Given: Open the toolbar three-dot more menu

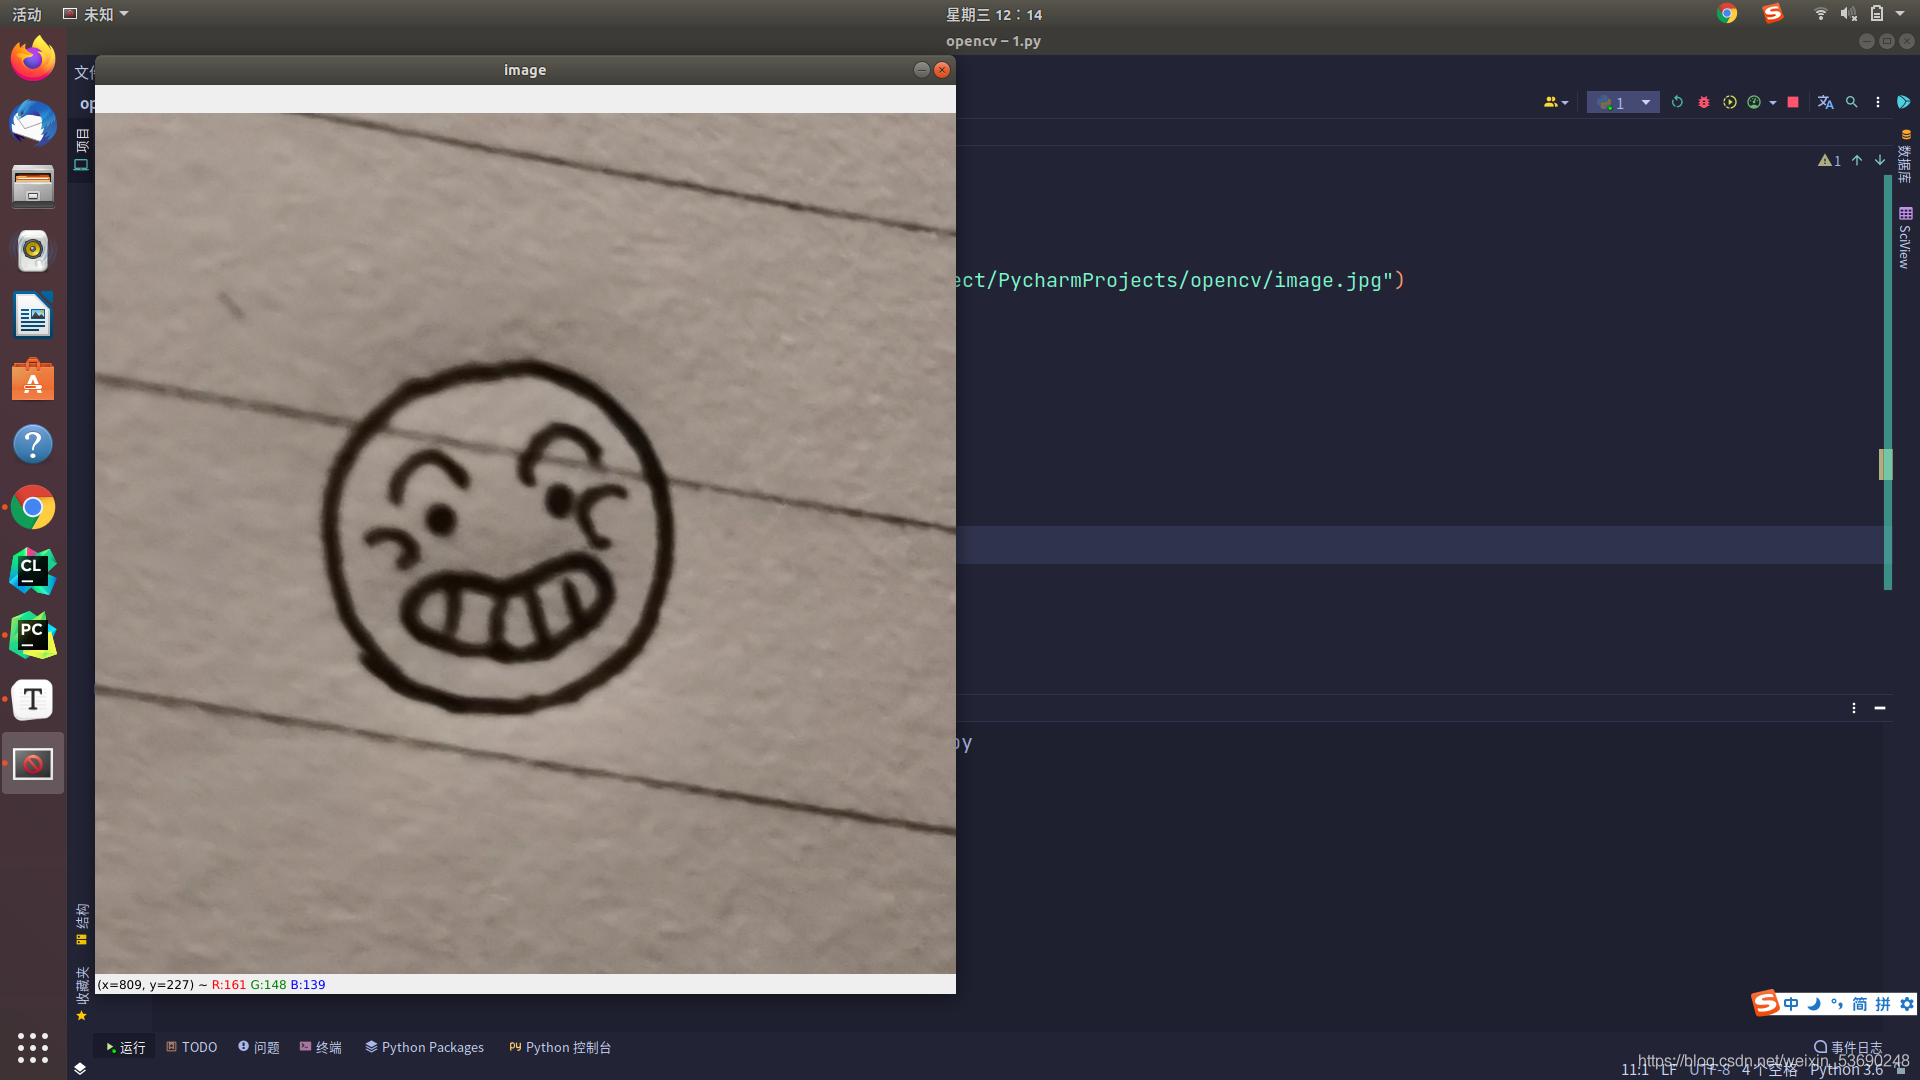Looking at the screenshot, I should pyautogui.click(x=1878, y=102).
